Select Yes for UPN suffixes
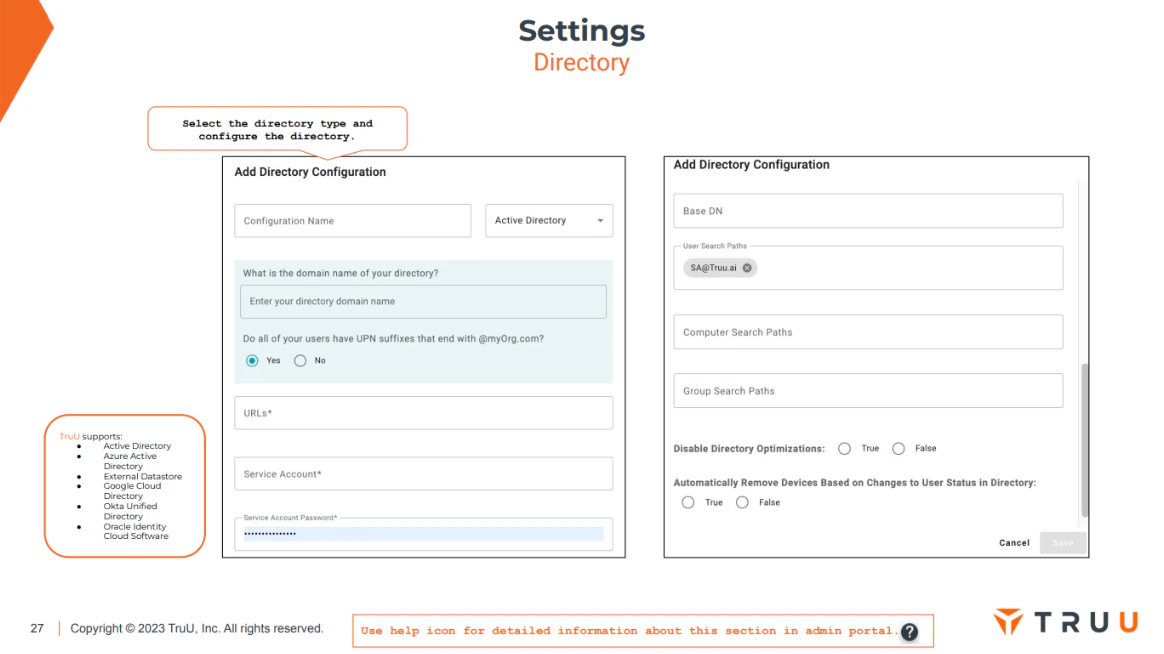Viewport: 1164px width, 654px height. pyautogui.click(x=252, y=361)
